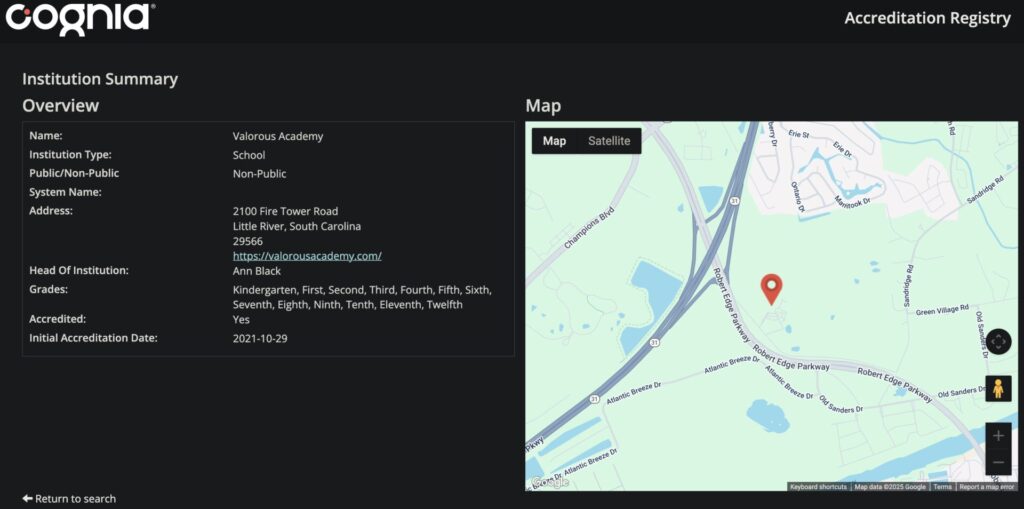
Task: Click Little River, South Carolina text
Action: [296, 226]
